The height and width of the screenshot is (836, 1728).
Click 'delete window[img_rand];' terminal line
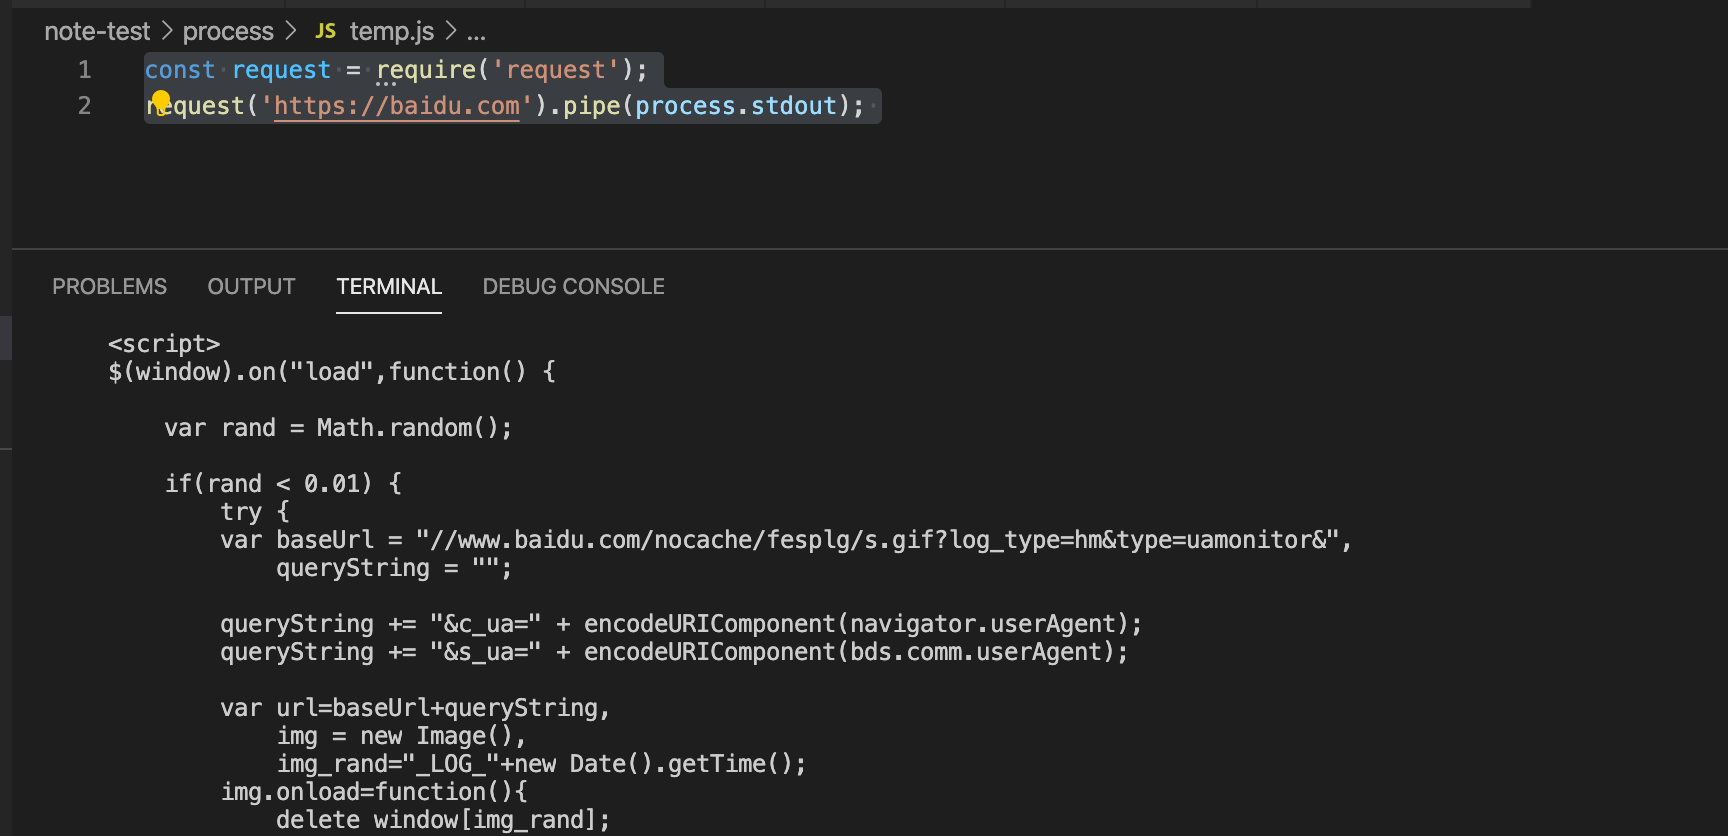click(x=443, y=820)
